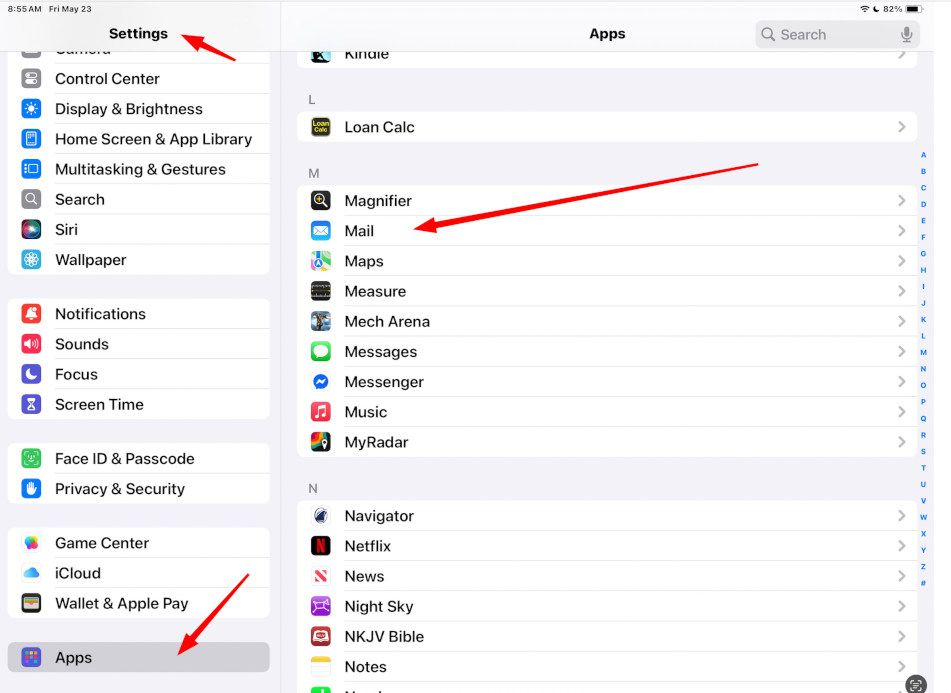The width and height of the screenshot is (951, 693).
Task: Open Maps app settings
Action: coord(607,261)
